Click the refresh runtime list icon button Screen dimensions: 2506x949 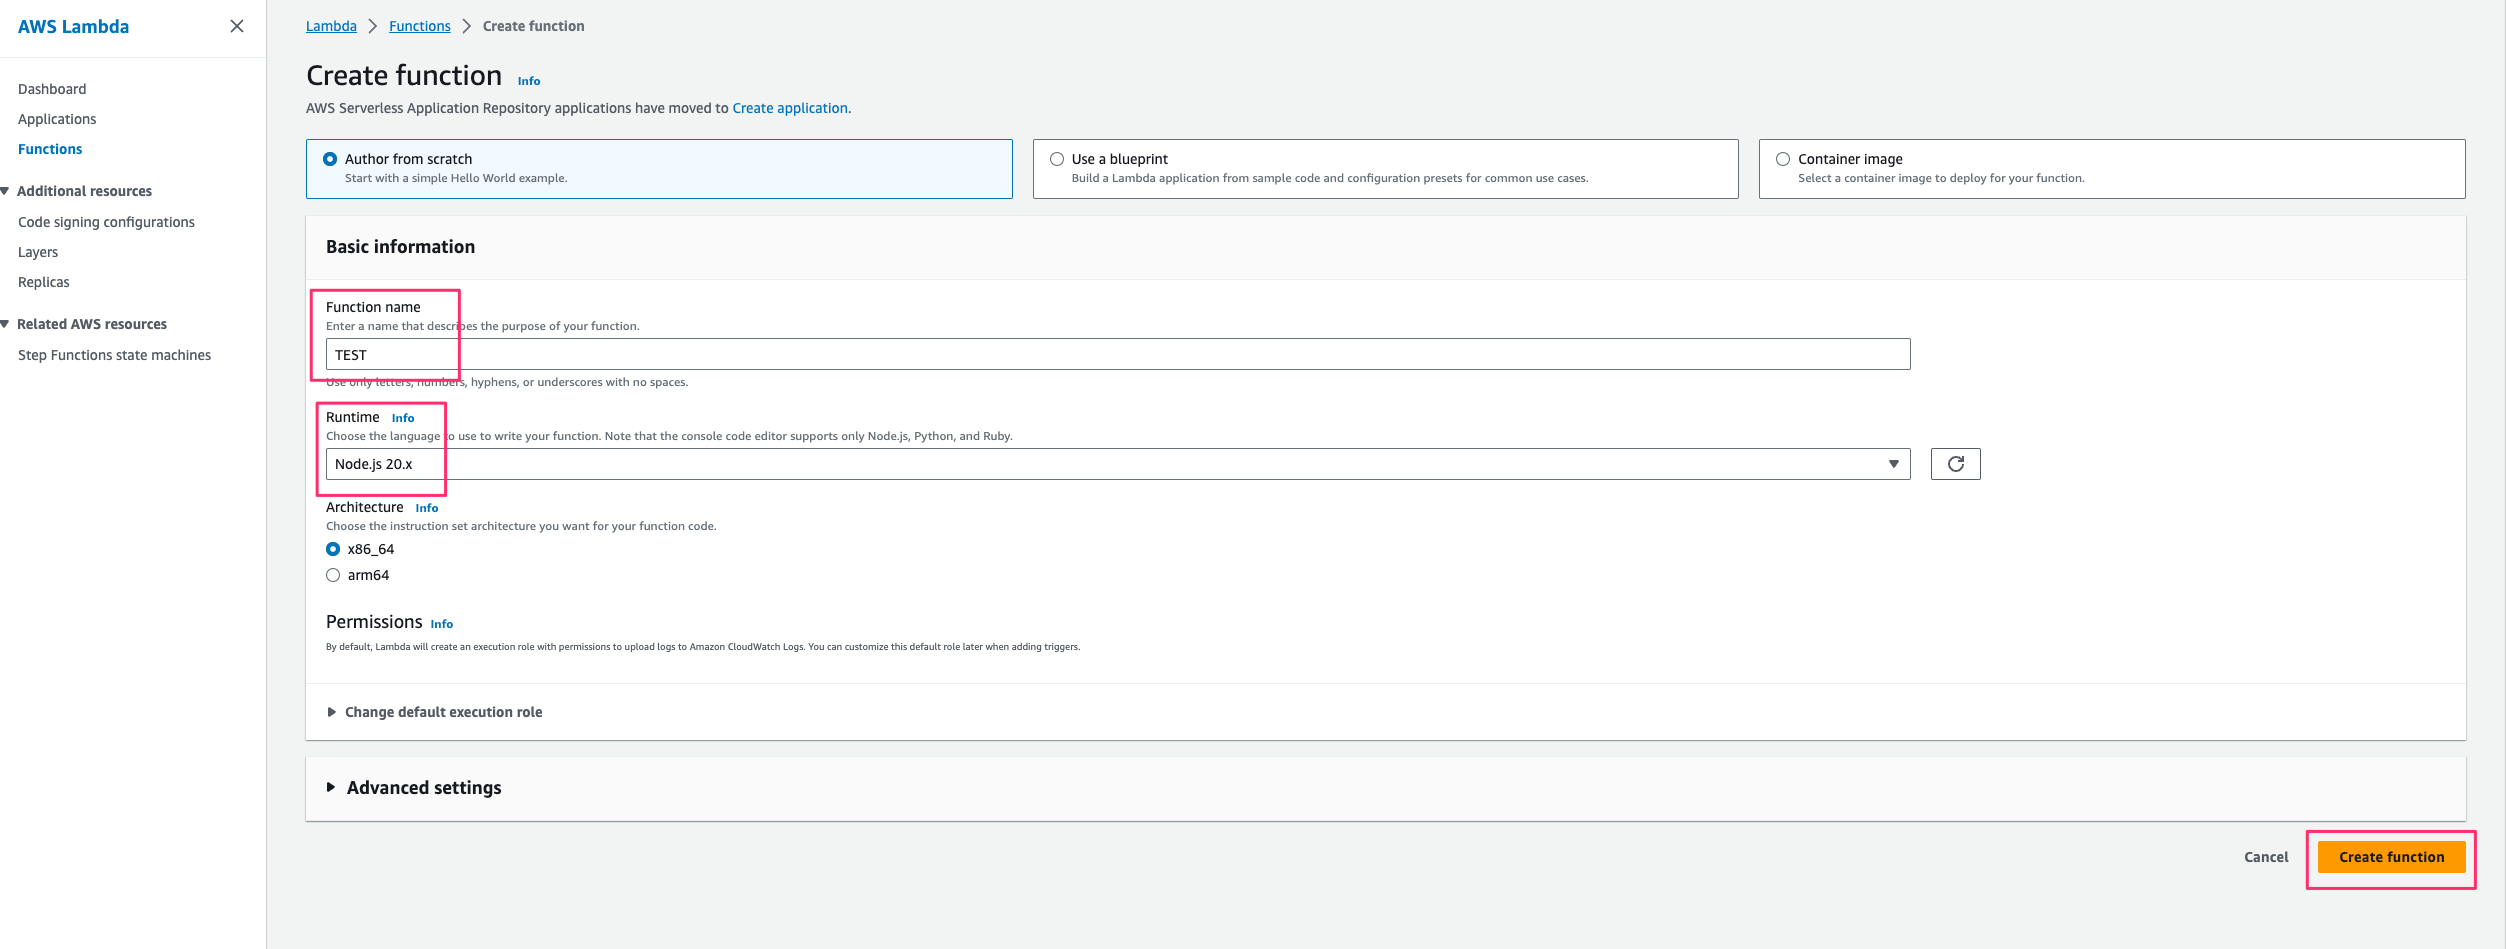pyautogui.click(x=1955, y=464)
